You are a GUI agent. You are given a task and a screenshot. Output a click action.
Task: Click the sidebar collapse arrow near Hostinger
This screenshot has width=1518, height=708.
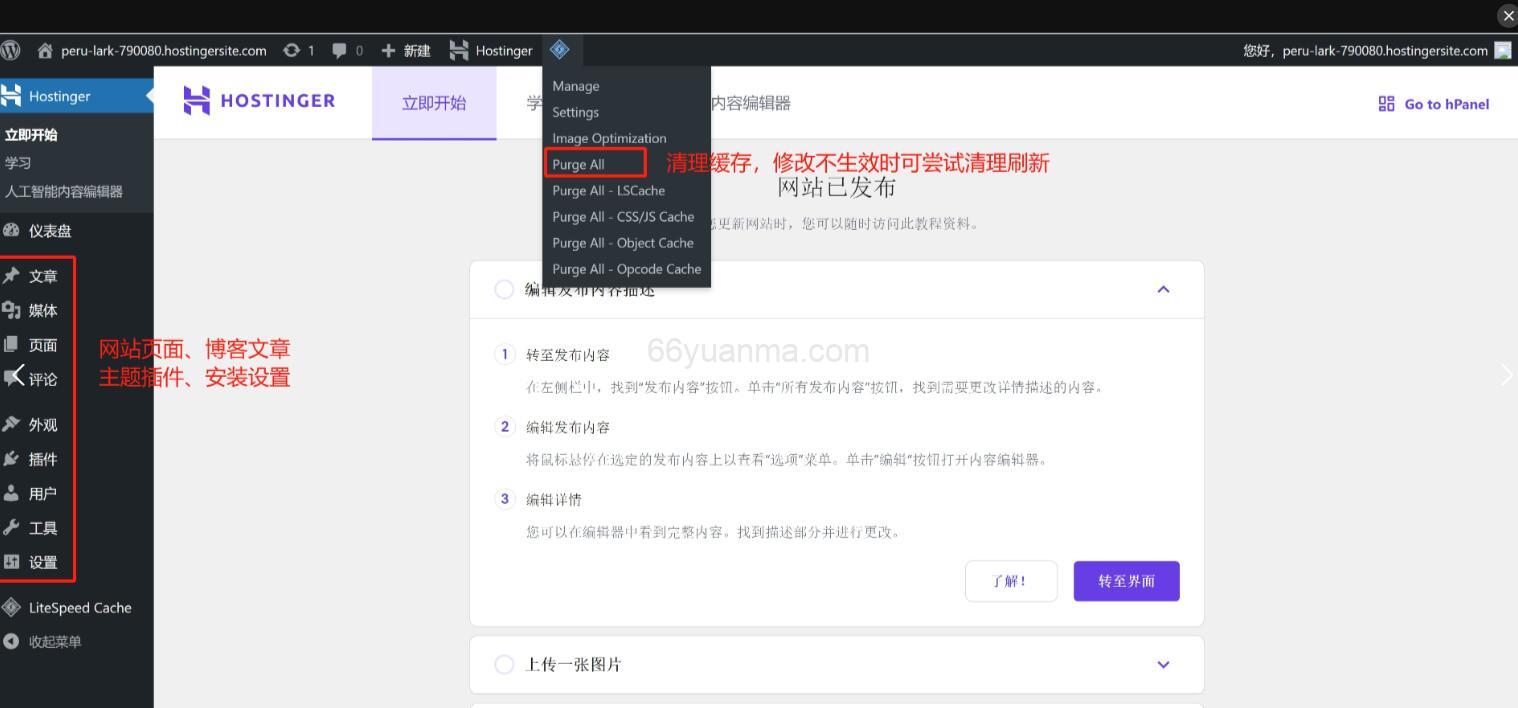[147, 95]
